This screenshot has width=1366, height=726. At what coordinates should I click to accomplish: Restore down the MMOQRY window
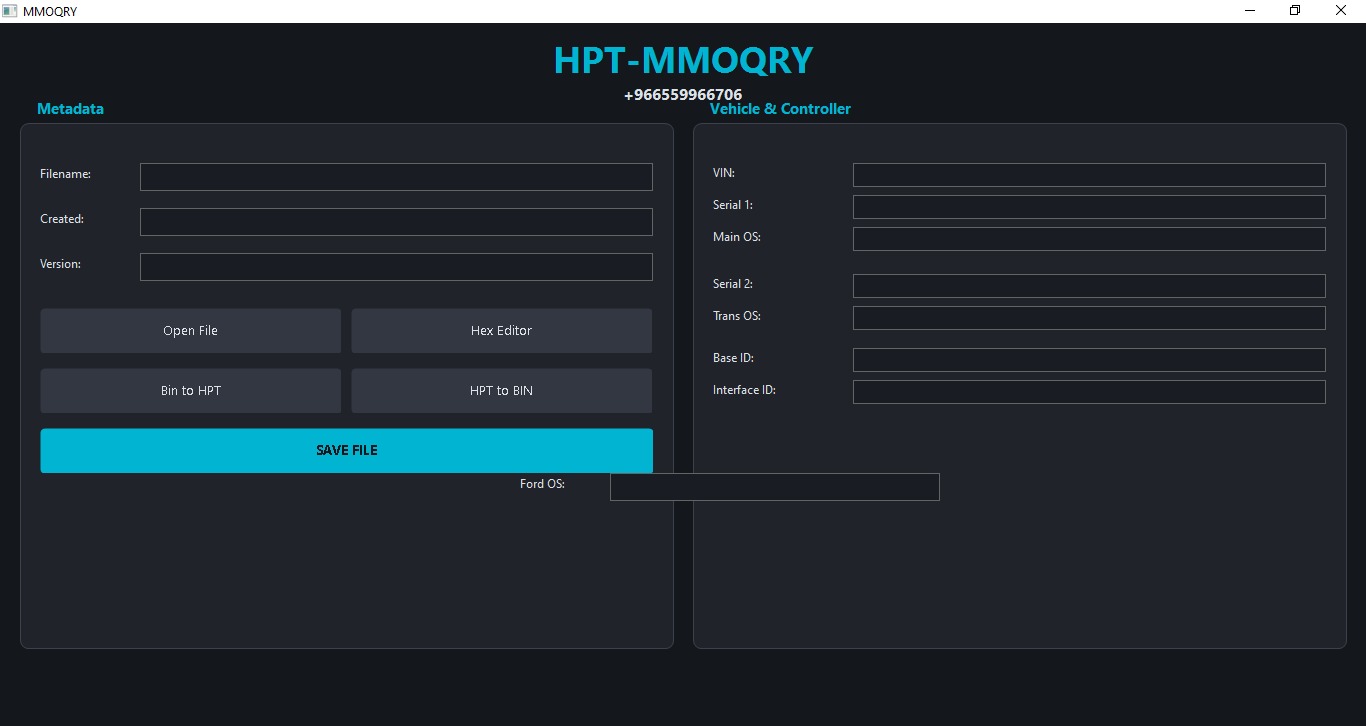1295,11
